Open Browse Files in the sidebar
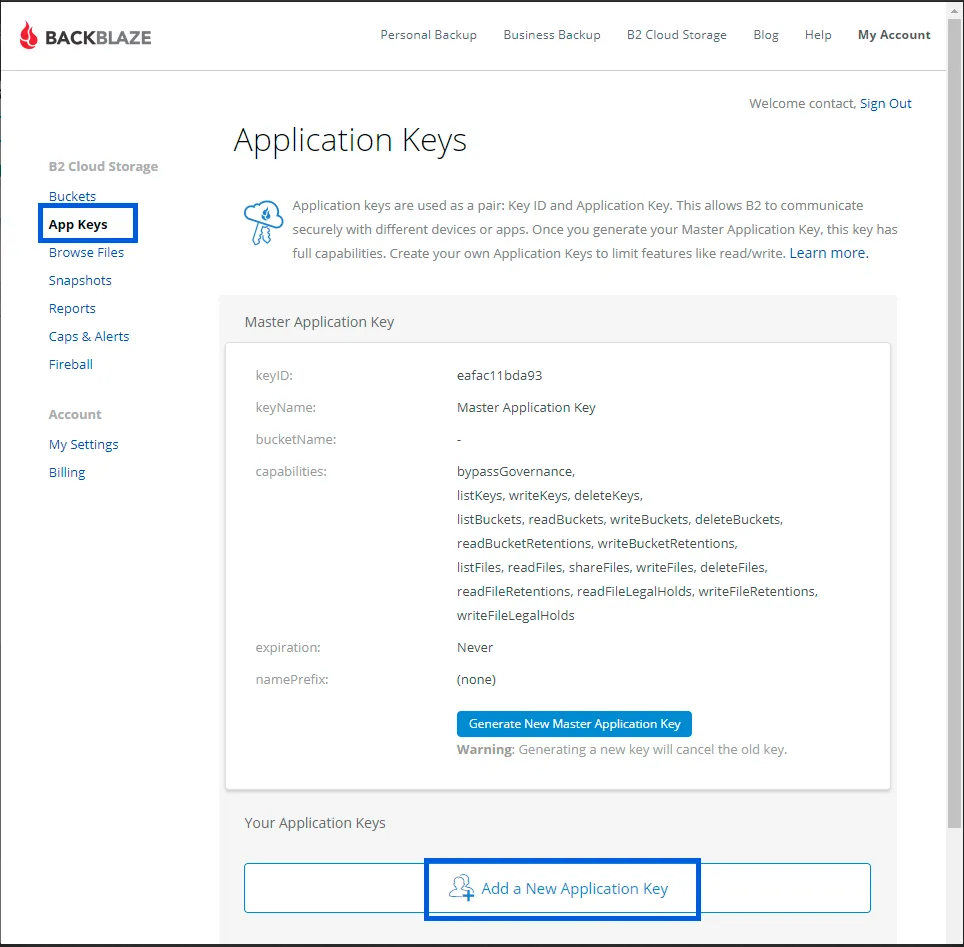The image size is (964, 947). (86, 253)
